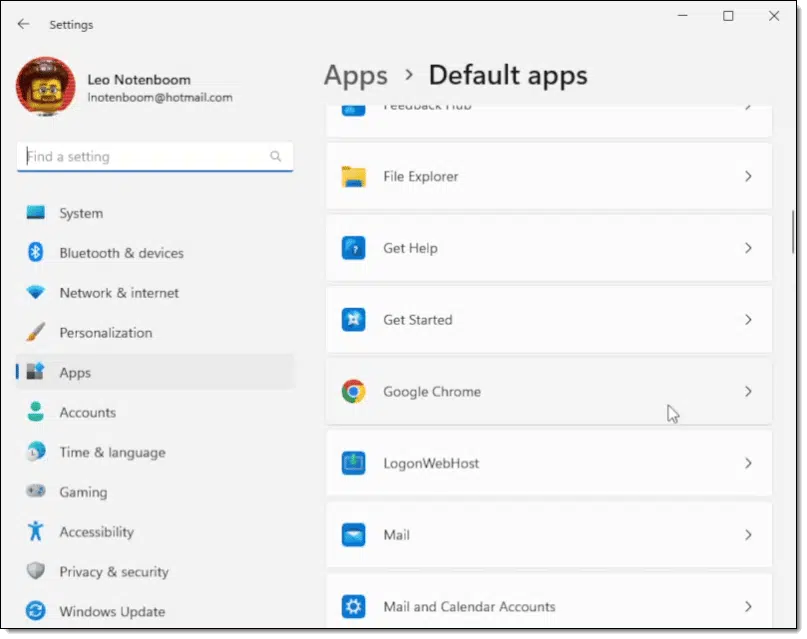This screenshot has height=639, width=807.
Task: Click the Apps breadcrumb link
Action: pyautogui.click(x=356, y=76)
